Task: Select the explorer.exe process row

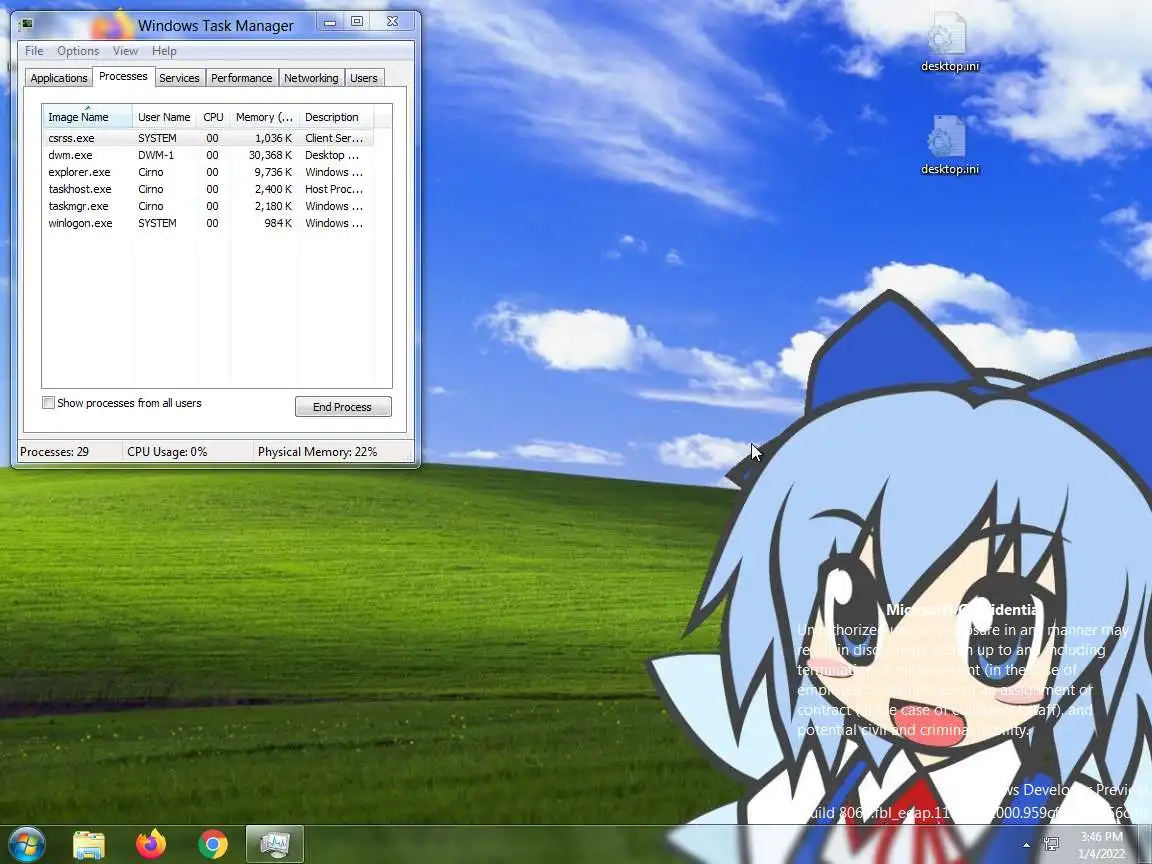Action: click(208, 172)
